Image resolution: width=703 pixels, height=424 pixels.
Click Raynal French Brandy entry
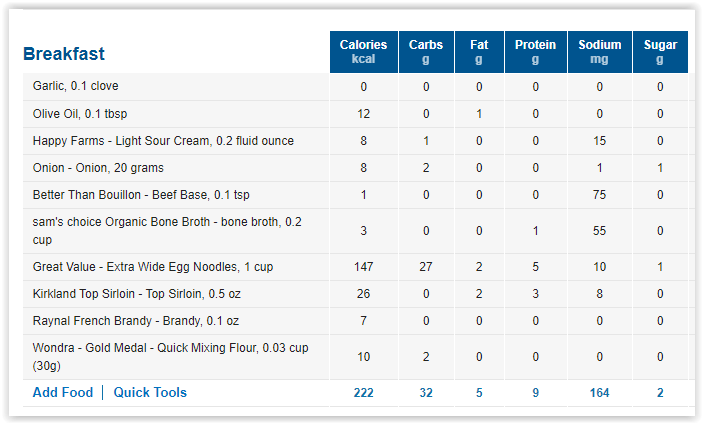coord(136,320)
